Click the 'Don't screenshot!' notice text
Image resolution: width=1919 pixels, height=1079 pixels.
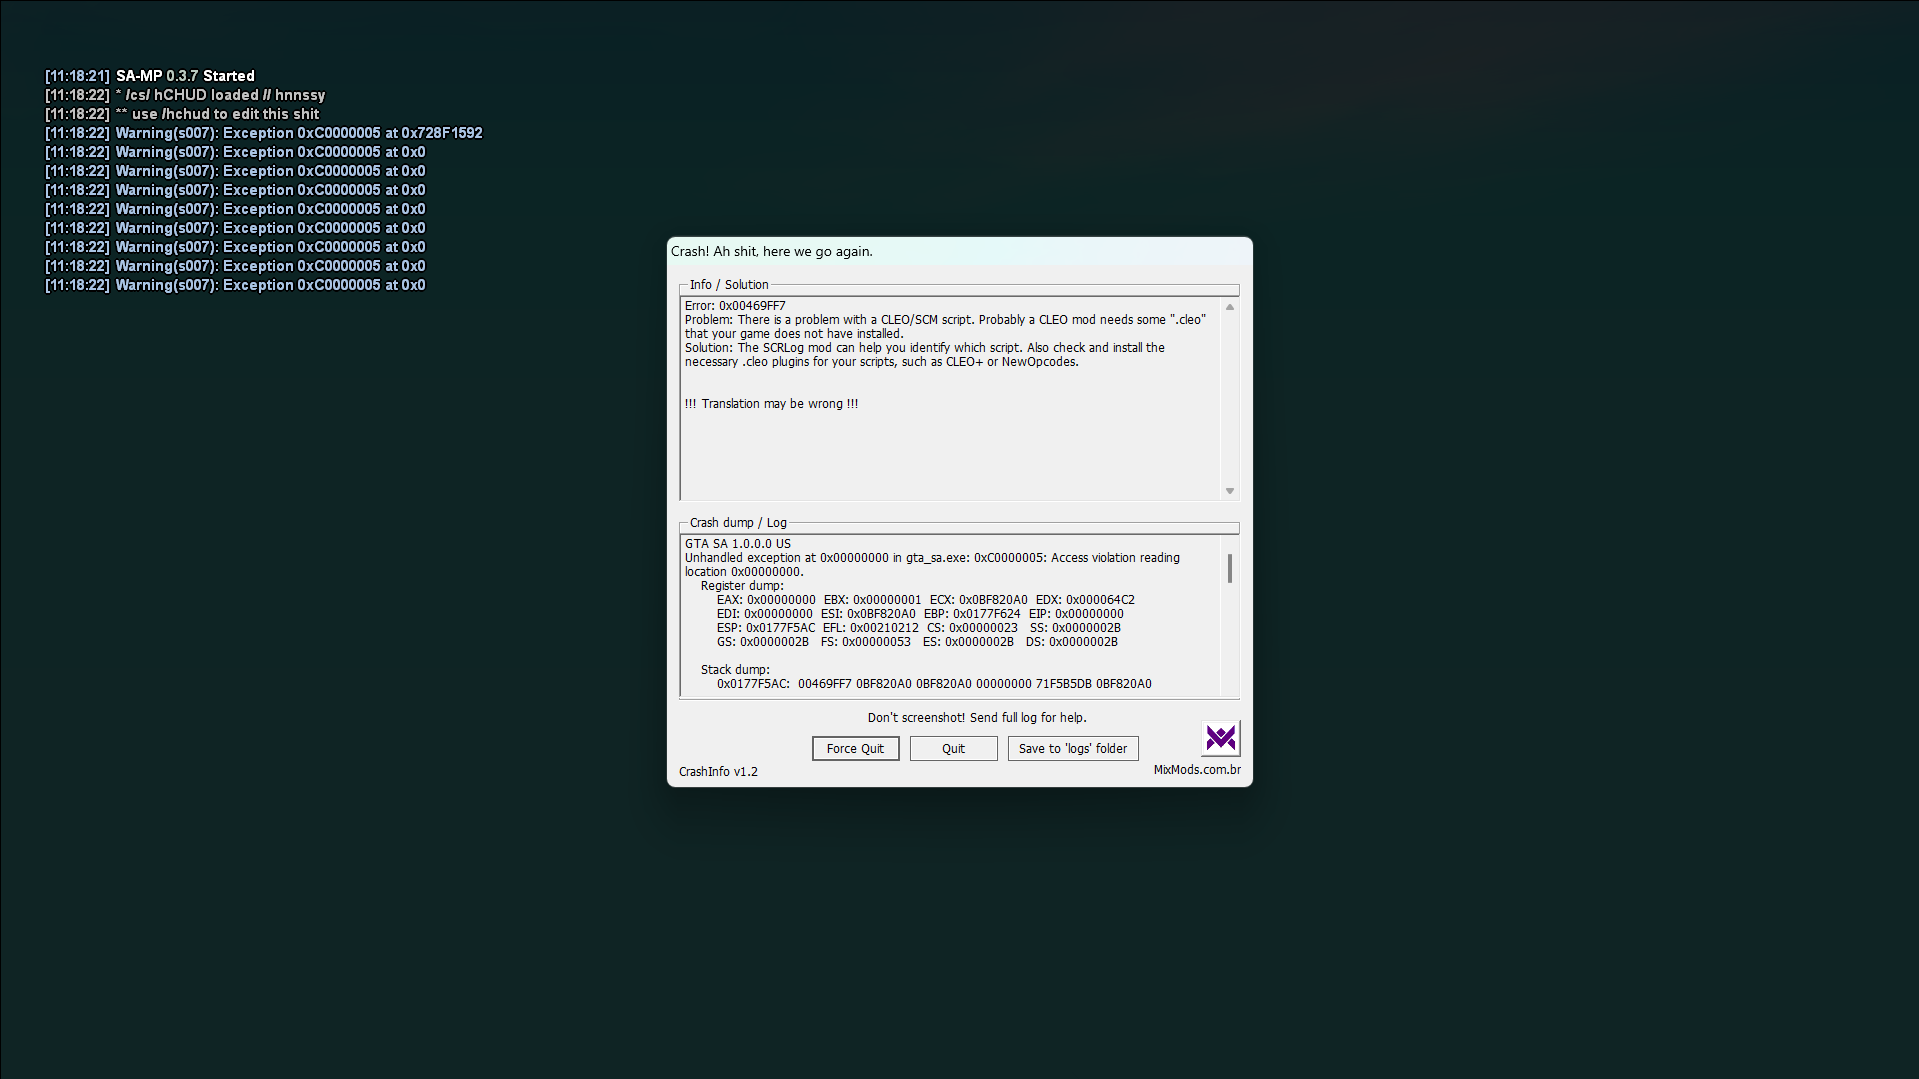(x=976, y=718)
